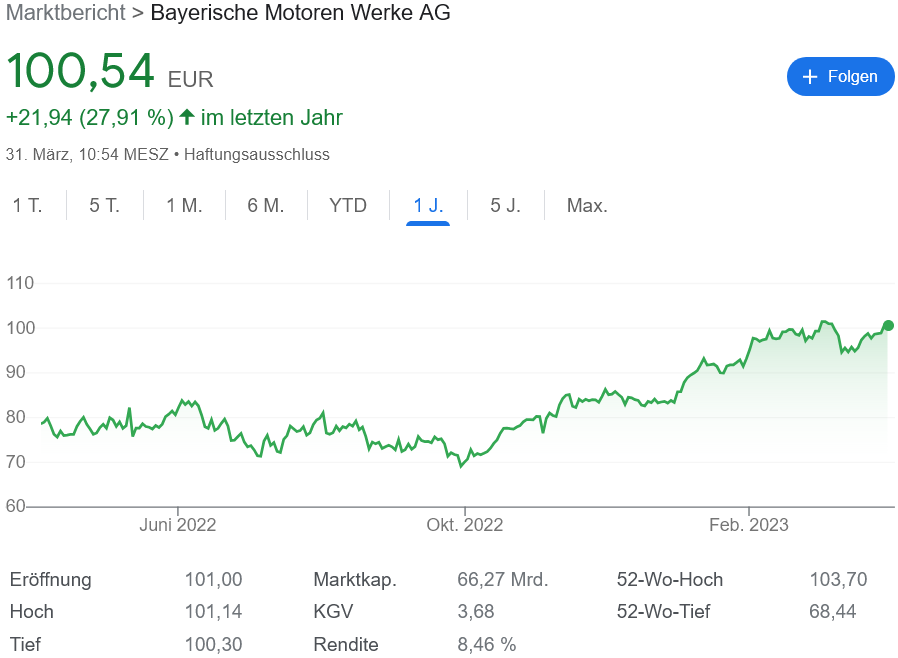Image resolution: width=898 pixels, height=658 pixels.
Task: Switch to the 1 T. time range
Action: point(28,206)
